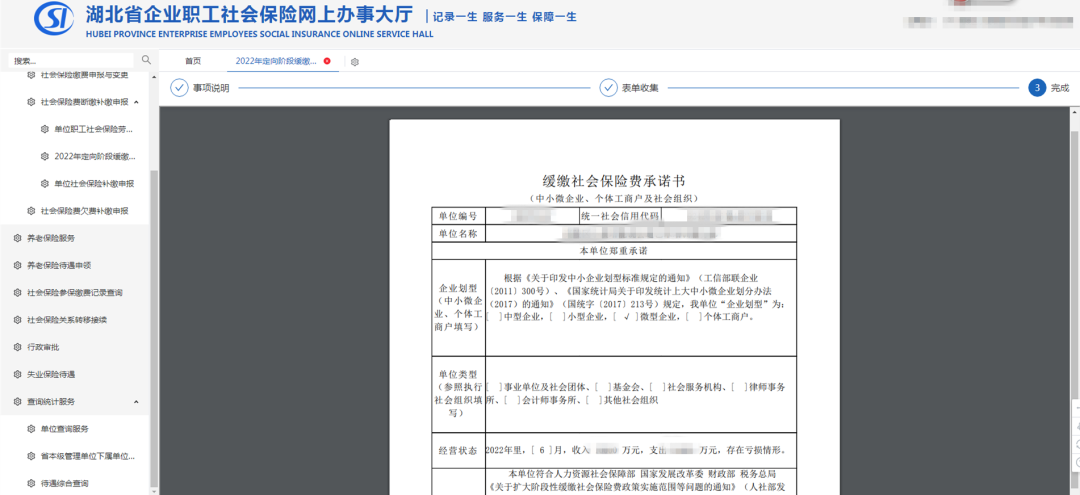Click the search magnifier icon in sidebar
The image size is (1080, 495).
pyautogui.click(x=146, y=61)
